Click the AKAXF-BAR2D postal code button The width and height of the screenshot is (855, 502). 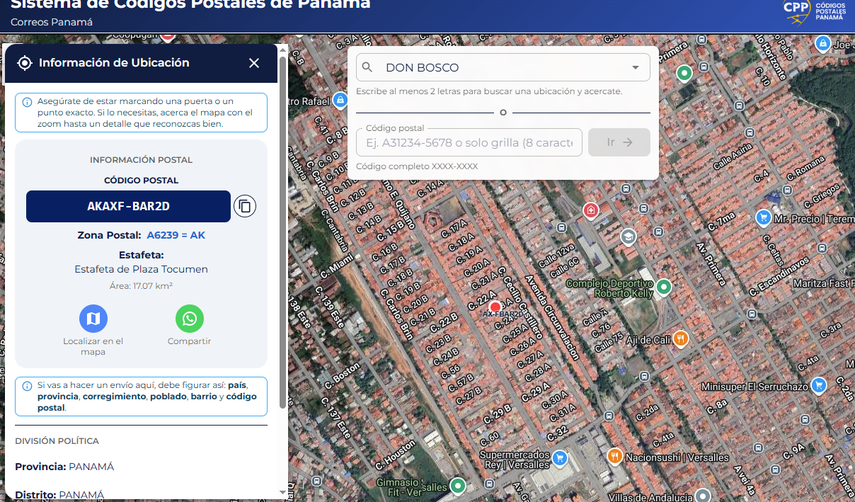(128, 206)
